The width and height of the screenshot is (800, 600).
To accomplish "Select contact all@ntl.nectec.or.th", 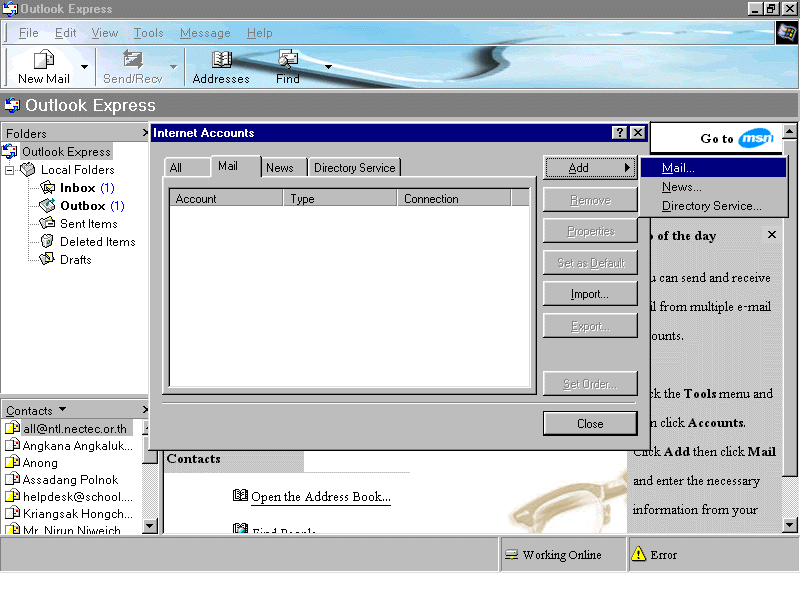I will 74,429.
